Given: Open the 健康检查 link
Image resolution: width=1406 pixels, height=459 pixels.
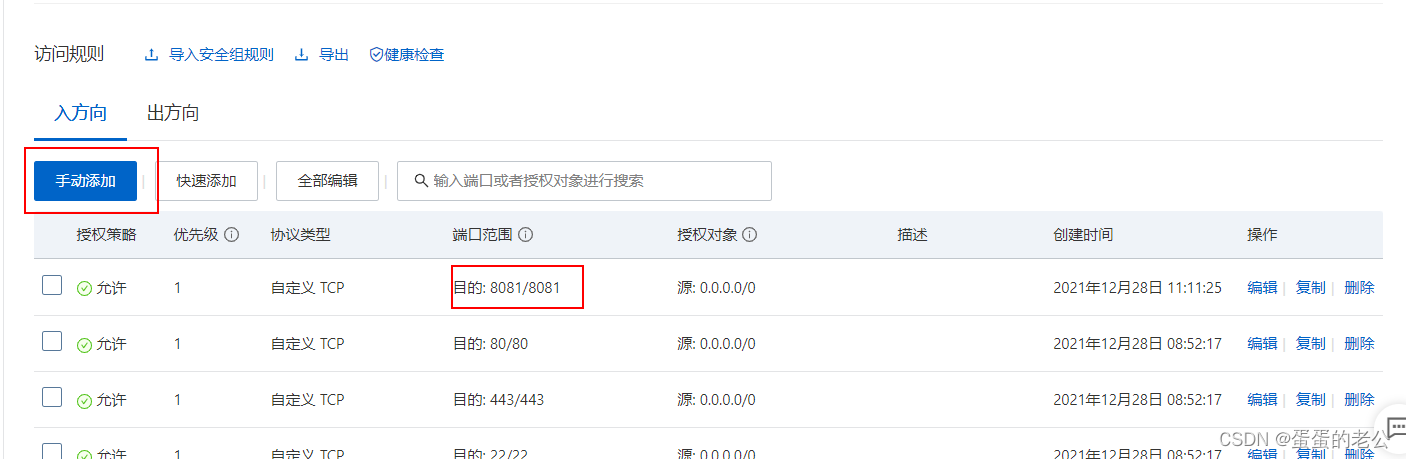Looking at the screenshot, I should pyautogui.click(x=414, y=55).
